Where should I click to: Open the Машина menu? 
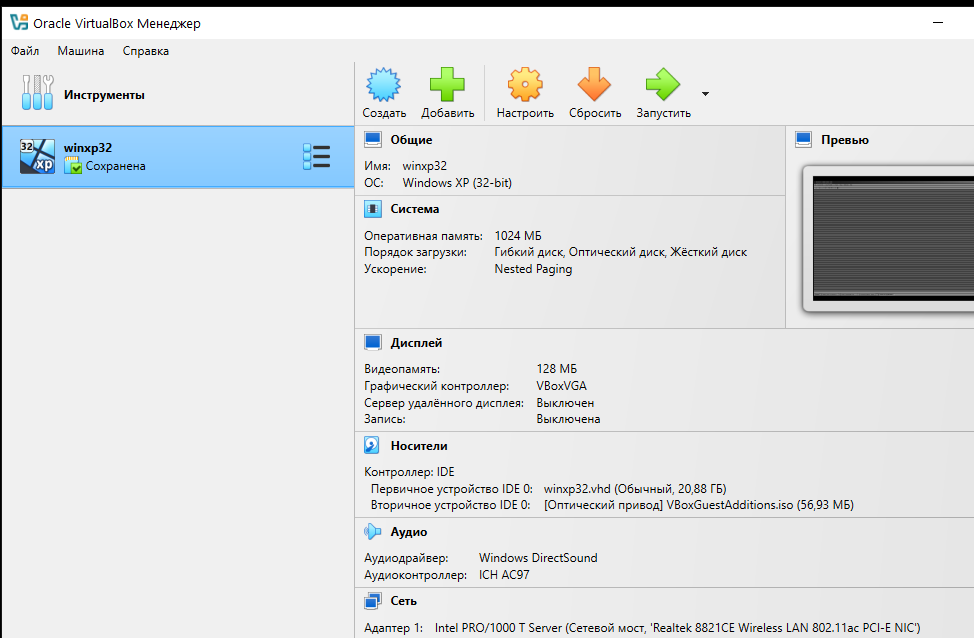80,51
